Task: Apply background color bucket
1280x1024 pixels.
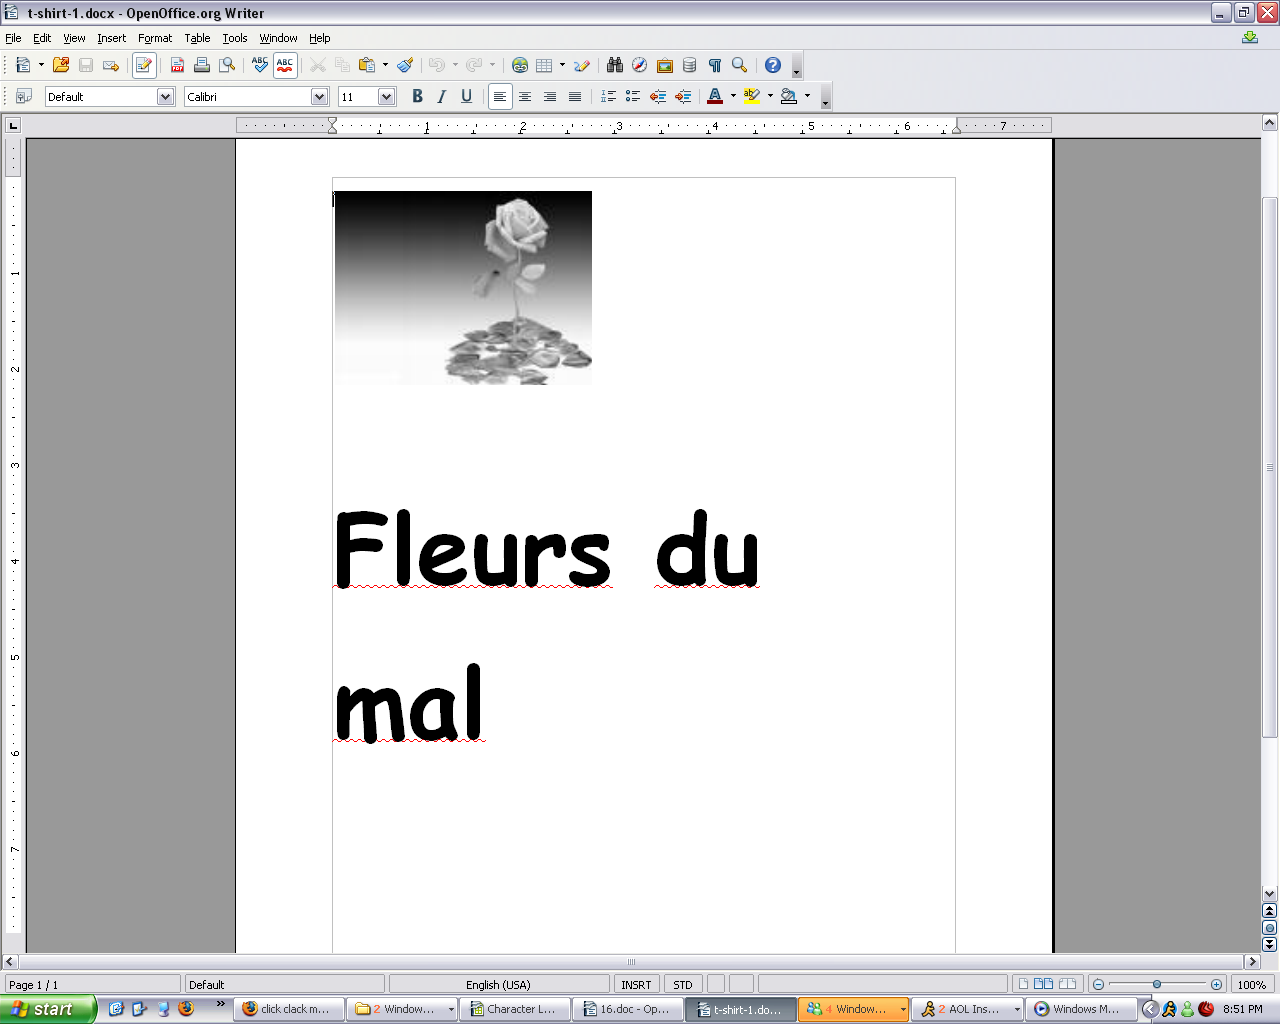Action: 789,96
